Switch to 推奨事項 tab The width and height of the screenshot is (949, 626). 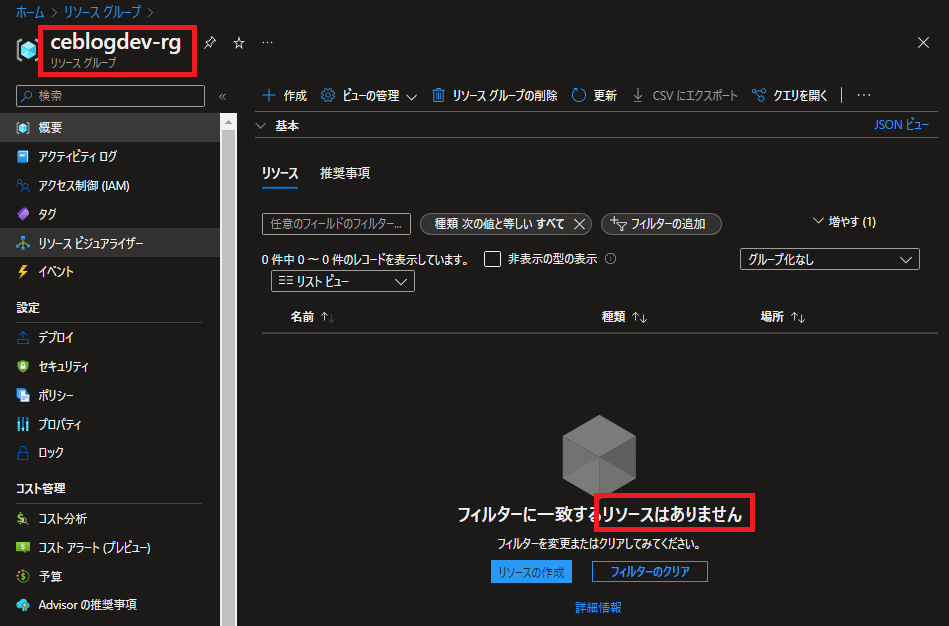[x=345, y=174]
